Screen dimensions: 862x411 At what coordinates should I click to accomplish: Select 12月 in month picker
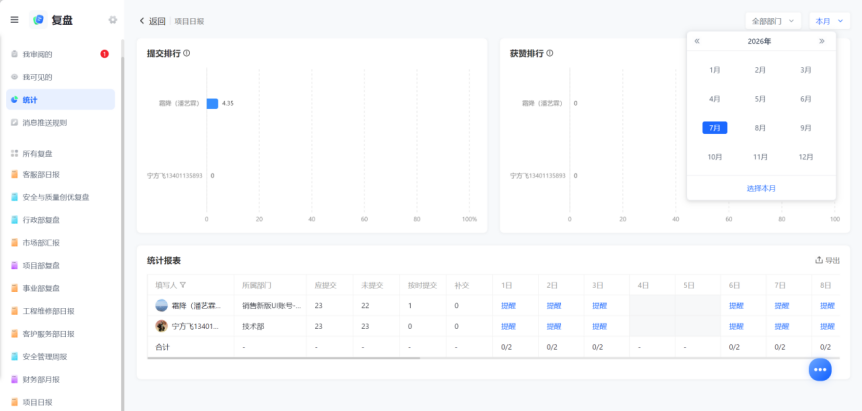[x=806, y=157]
